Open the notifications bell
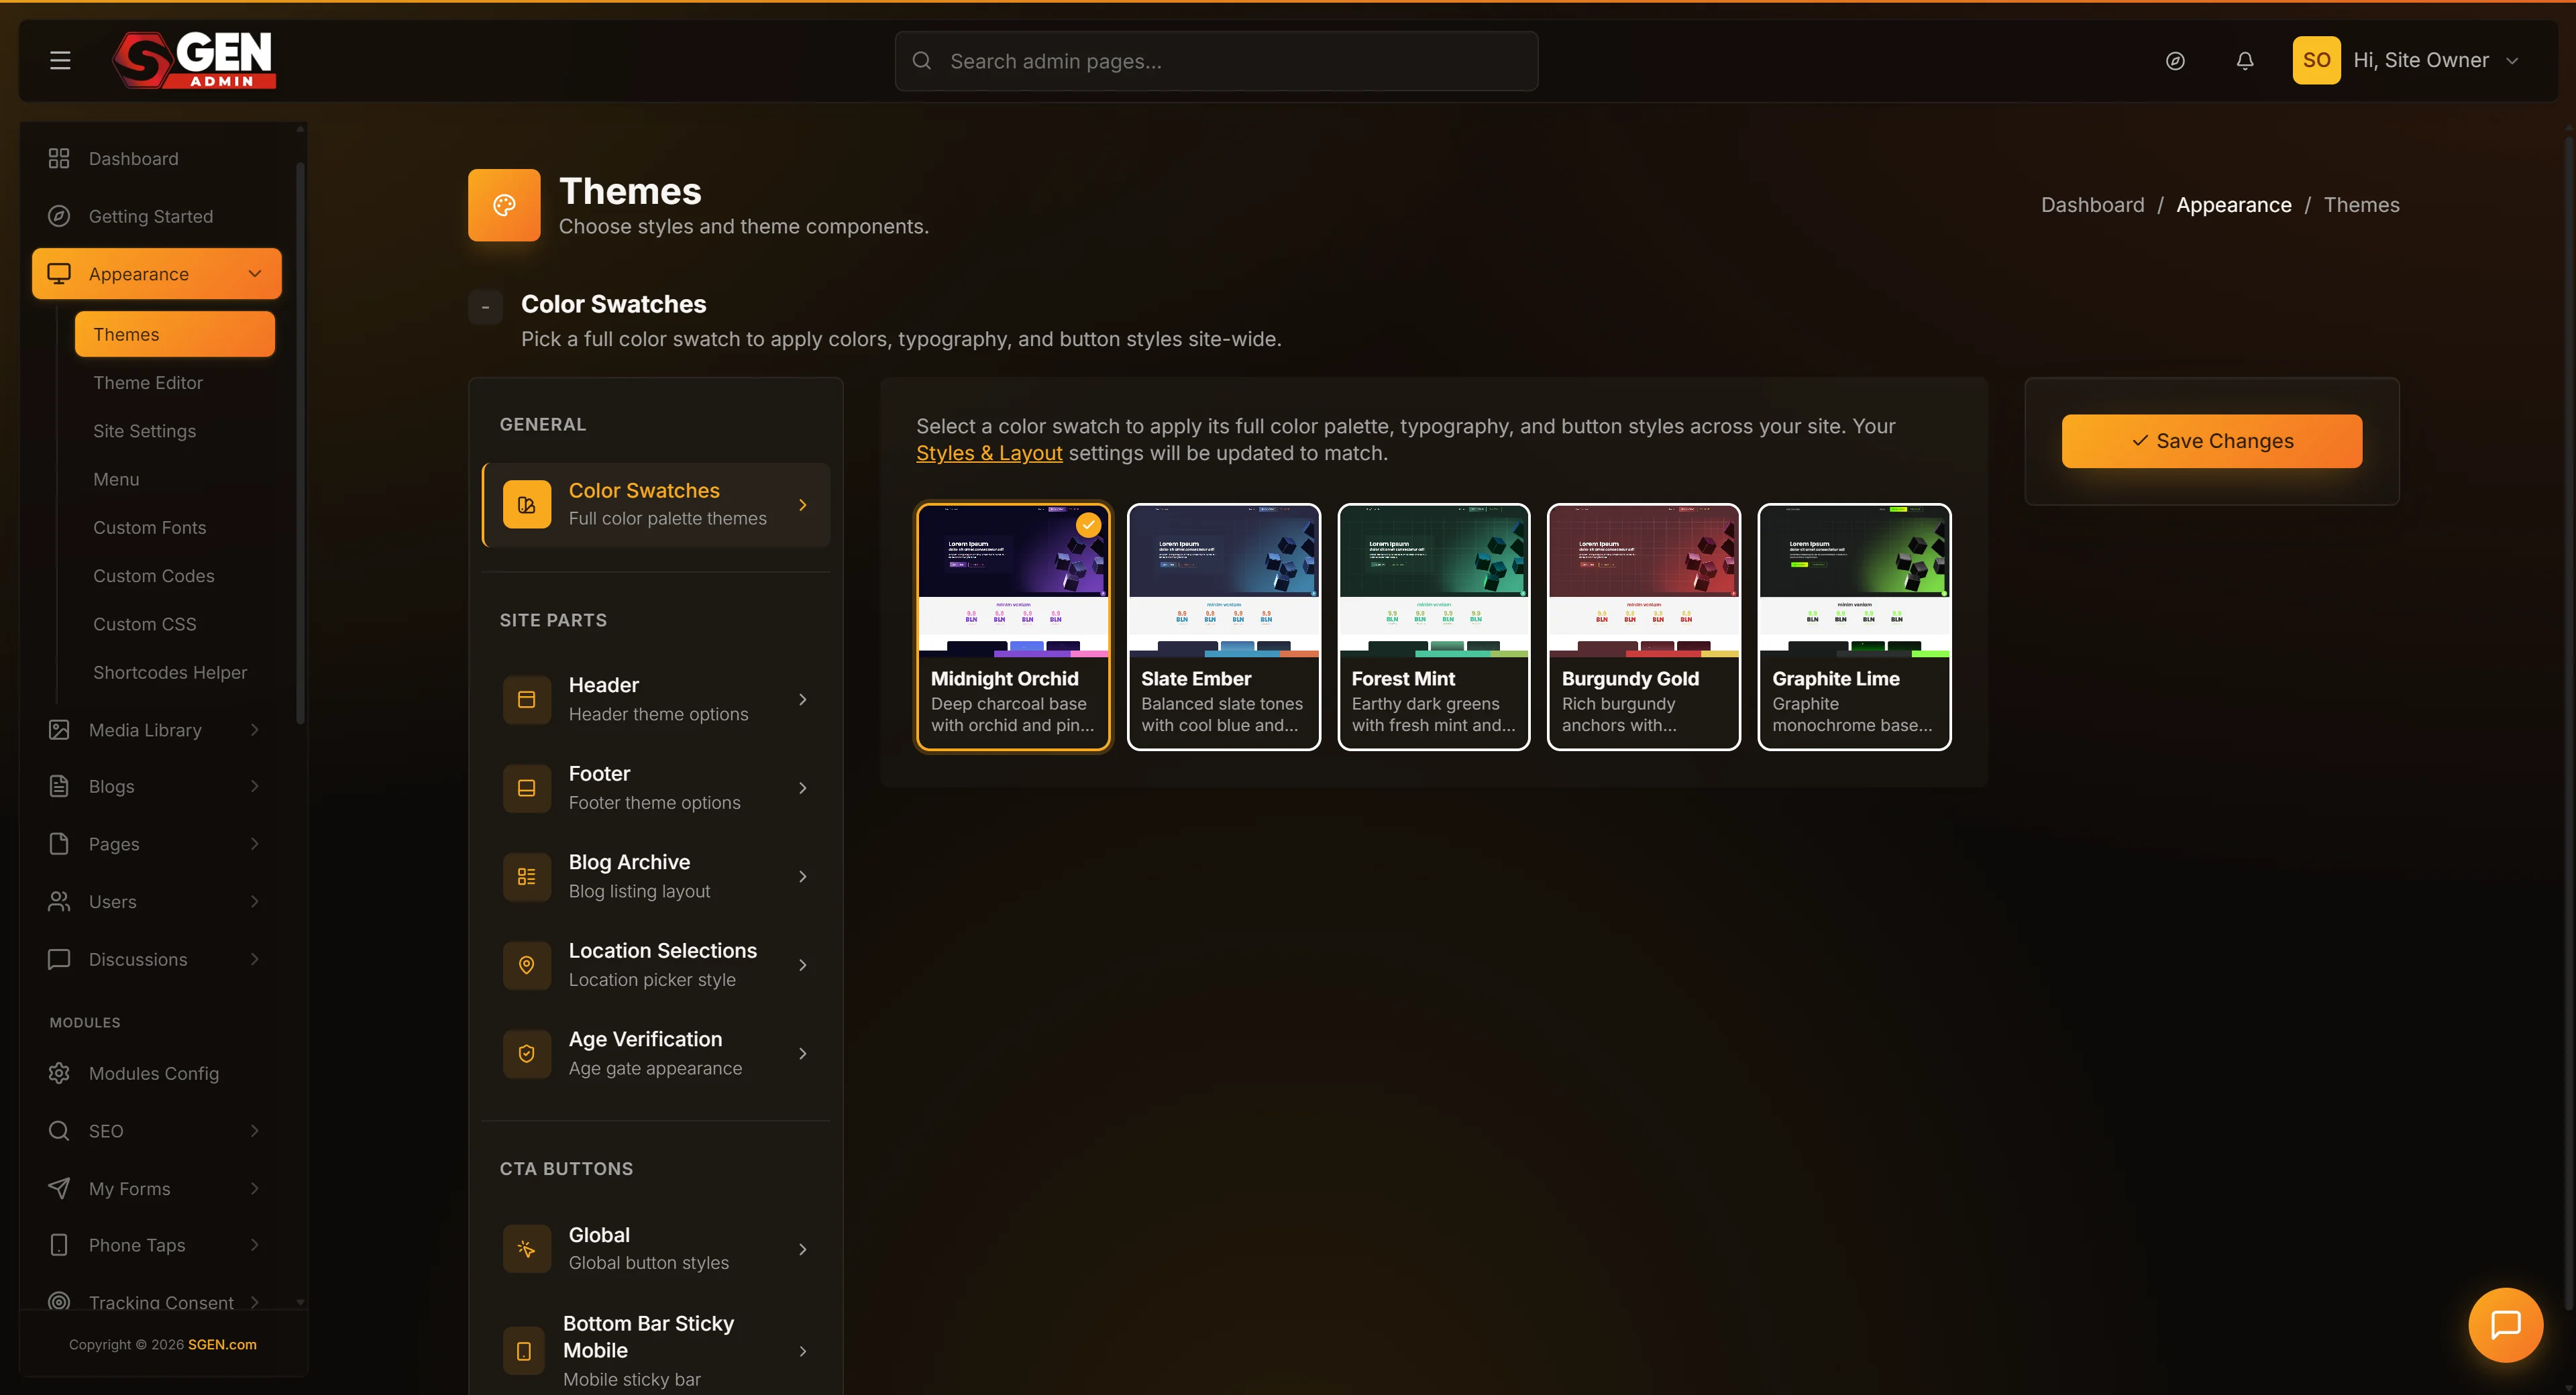The image size is (2576, 1395). pos(2245,61)
